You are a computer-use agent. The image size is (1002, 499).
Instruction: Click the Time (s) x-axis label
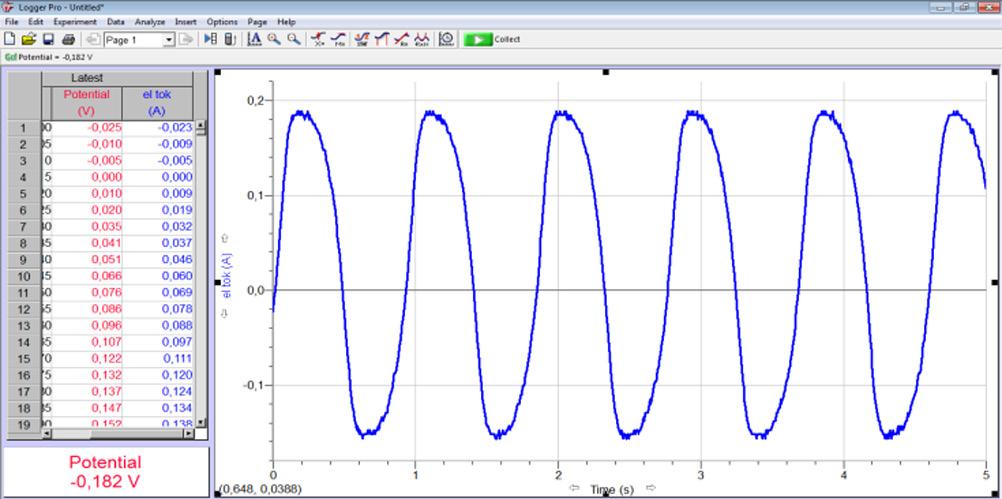click(x=612, y=490)
